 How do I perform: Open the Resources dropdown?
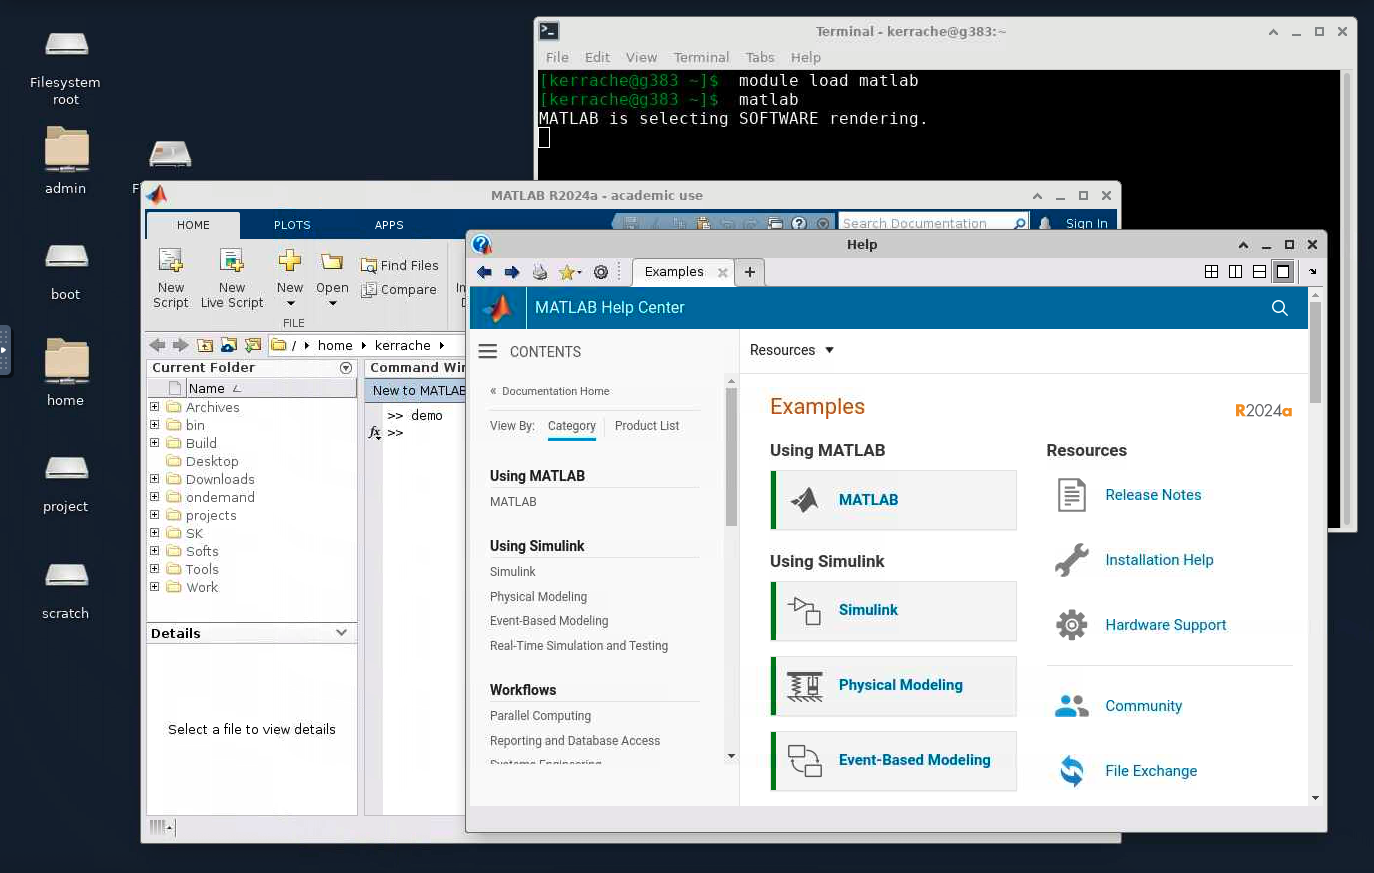pyautogui.click(x=792, y=350)
